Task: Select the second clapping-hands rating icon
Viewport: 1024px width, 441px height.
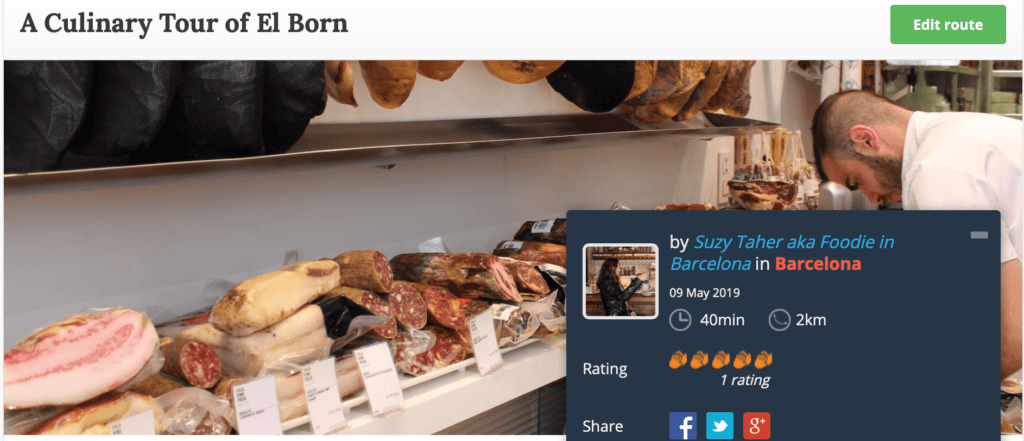Action: [x=699, y=359]
